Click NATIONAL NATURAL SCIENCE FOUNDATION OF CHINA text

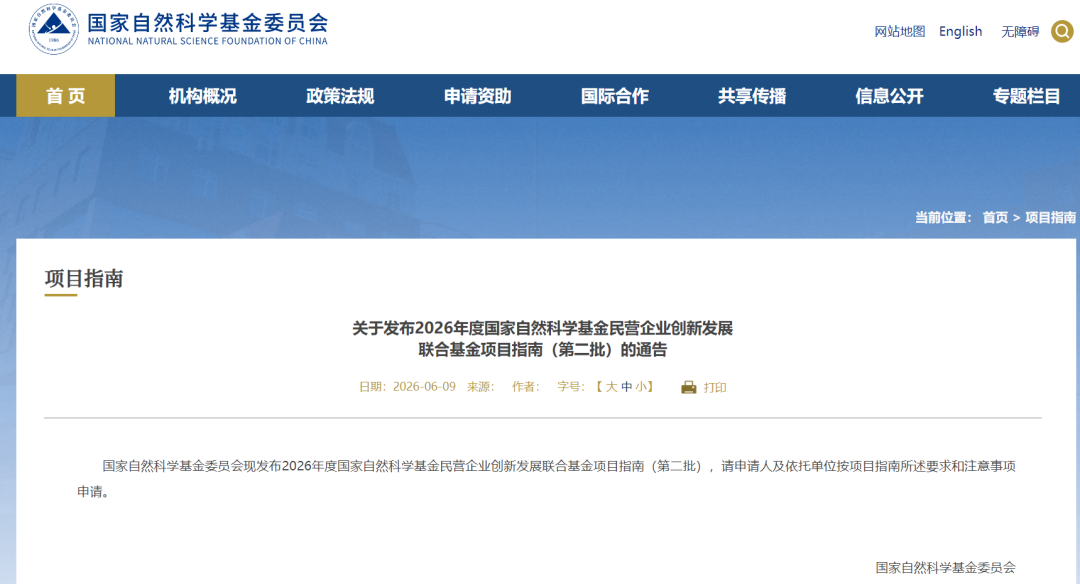(207, 41)
